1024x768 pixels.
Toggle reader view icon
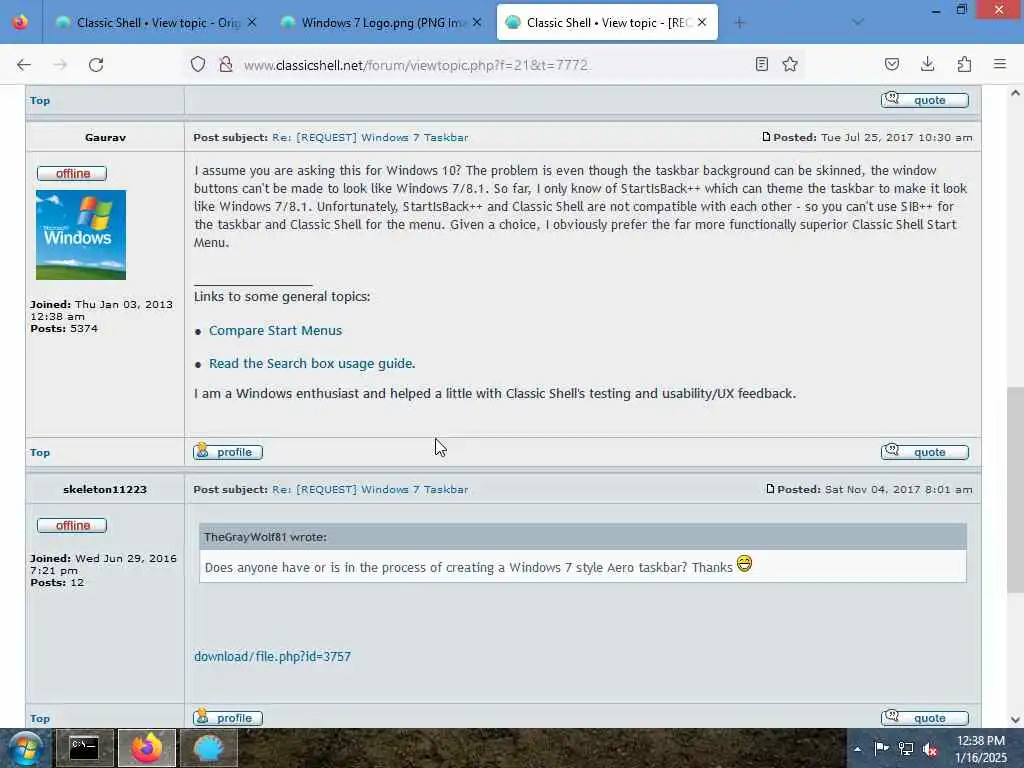761,64
